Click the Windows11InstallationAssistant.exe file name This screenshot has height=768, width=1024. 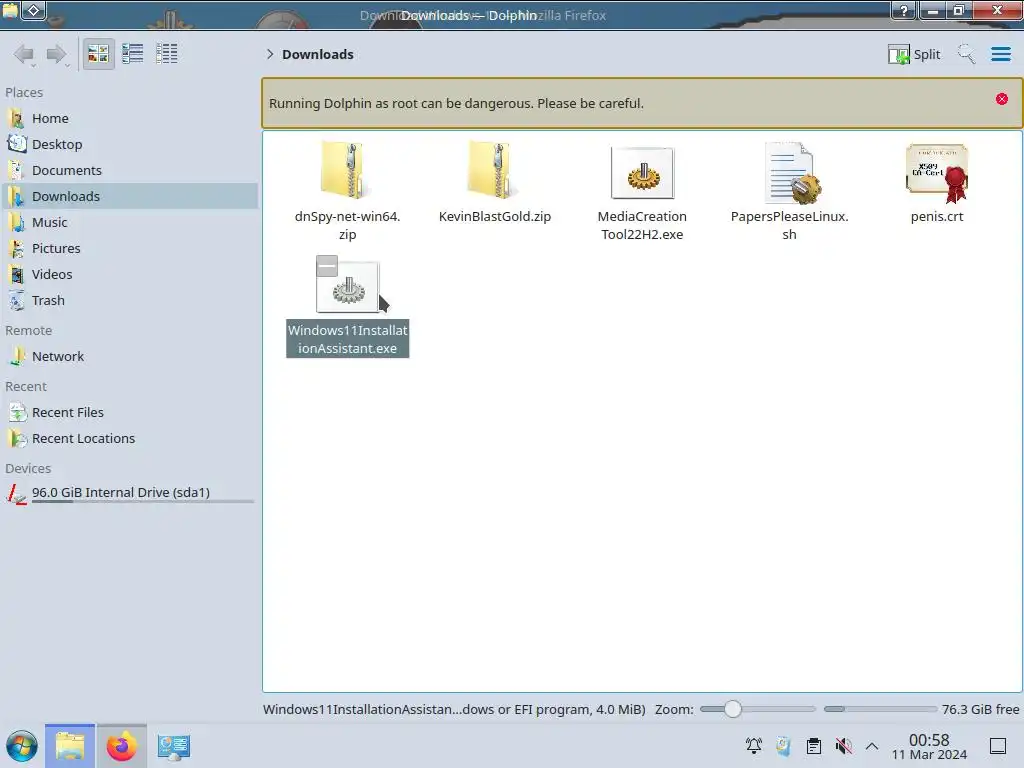pos(347,340)
